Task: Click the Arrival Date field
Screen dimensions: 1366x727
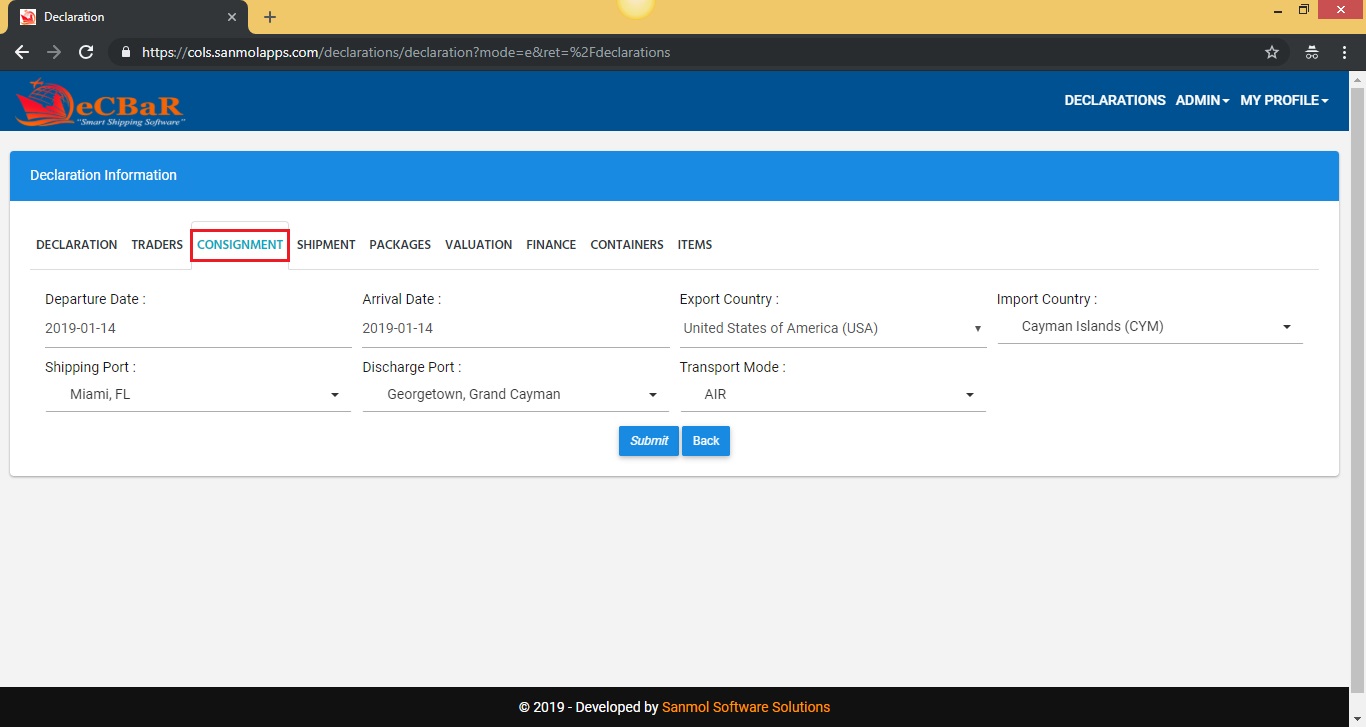Action: 516,329
